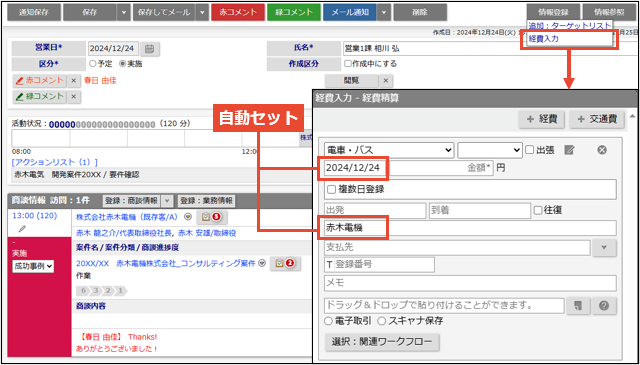Select the 予定 radio button
Image resolution: width=640 pixels, height=365 pixels.
92,64
